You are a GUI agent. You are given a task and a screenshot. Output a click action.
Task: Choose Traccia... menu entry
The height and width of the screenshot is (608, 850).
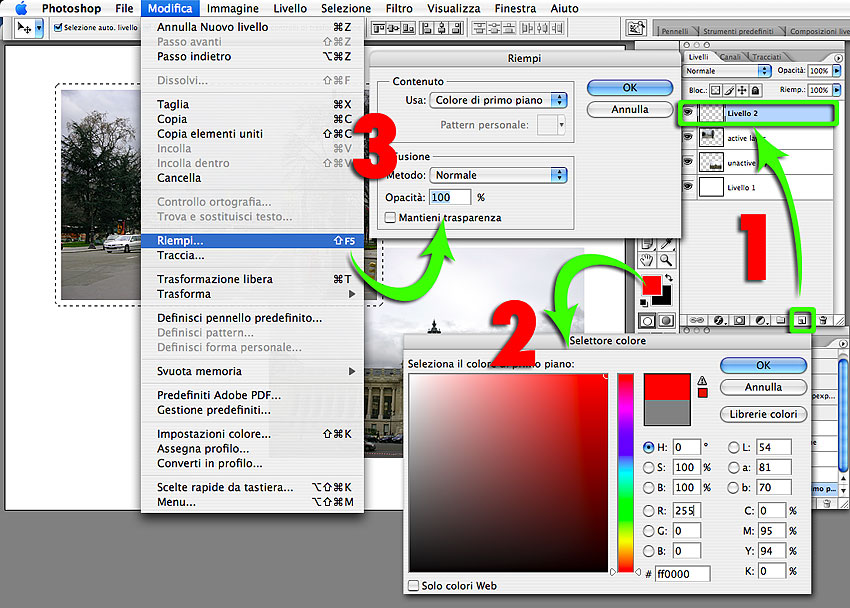click(253, 255)
